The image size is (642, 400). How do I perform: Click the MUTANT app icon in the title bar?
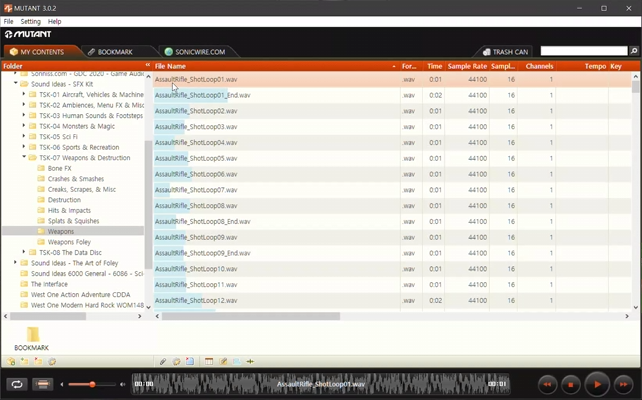pos(8,8)
